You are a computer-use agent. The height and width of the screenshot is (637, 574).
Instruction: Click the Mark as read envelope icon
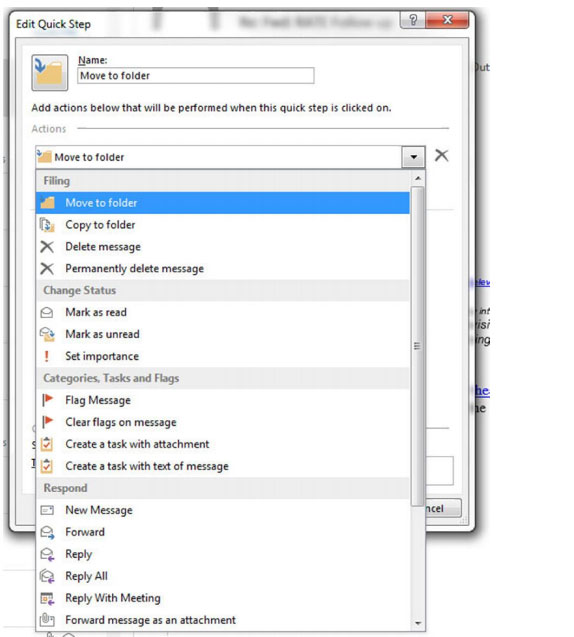point(47,312)
